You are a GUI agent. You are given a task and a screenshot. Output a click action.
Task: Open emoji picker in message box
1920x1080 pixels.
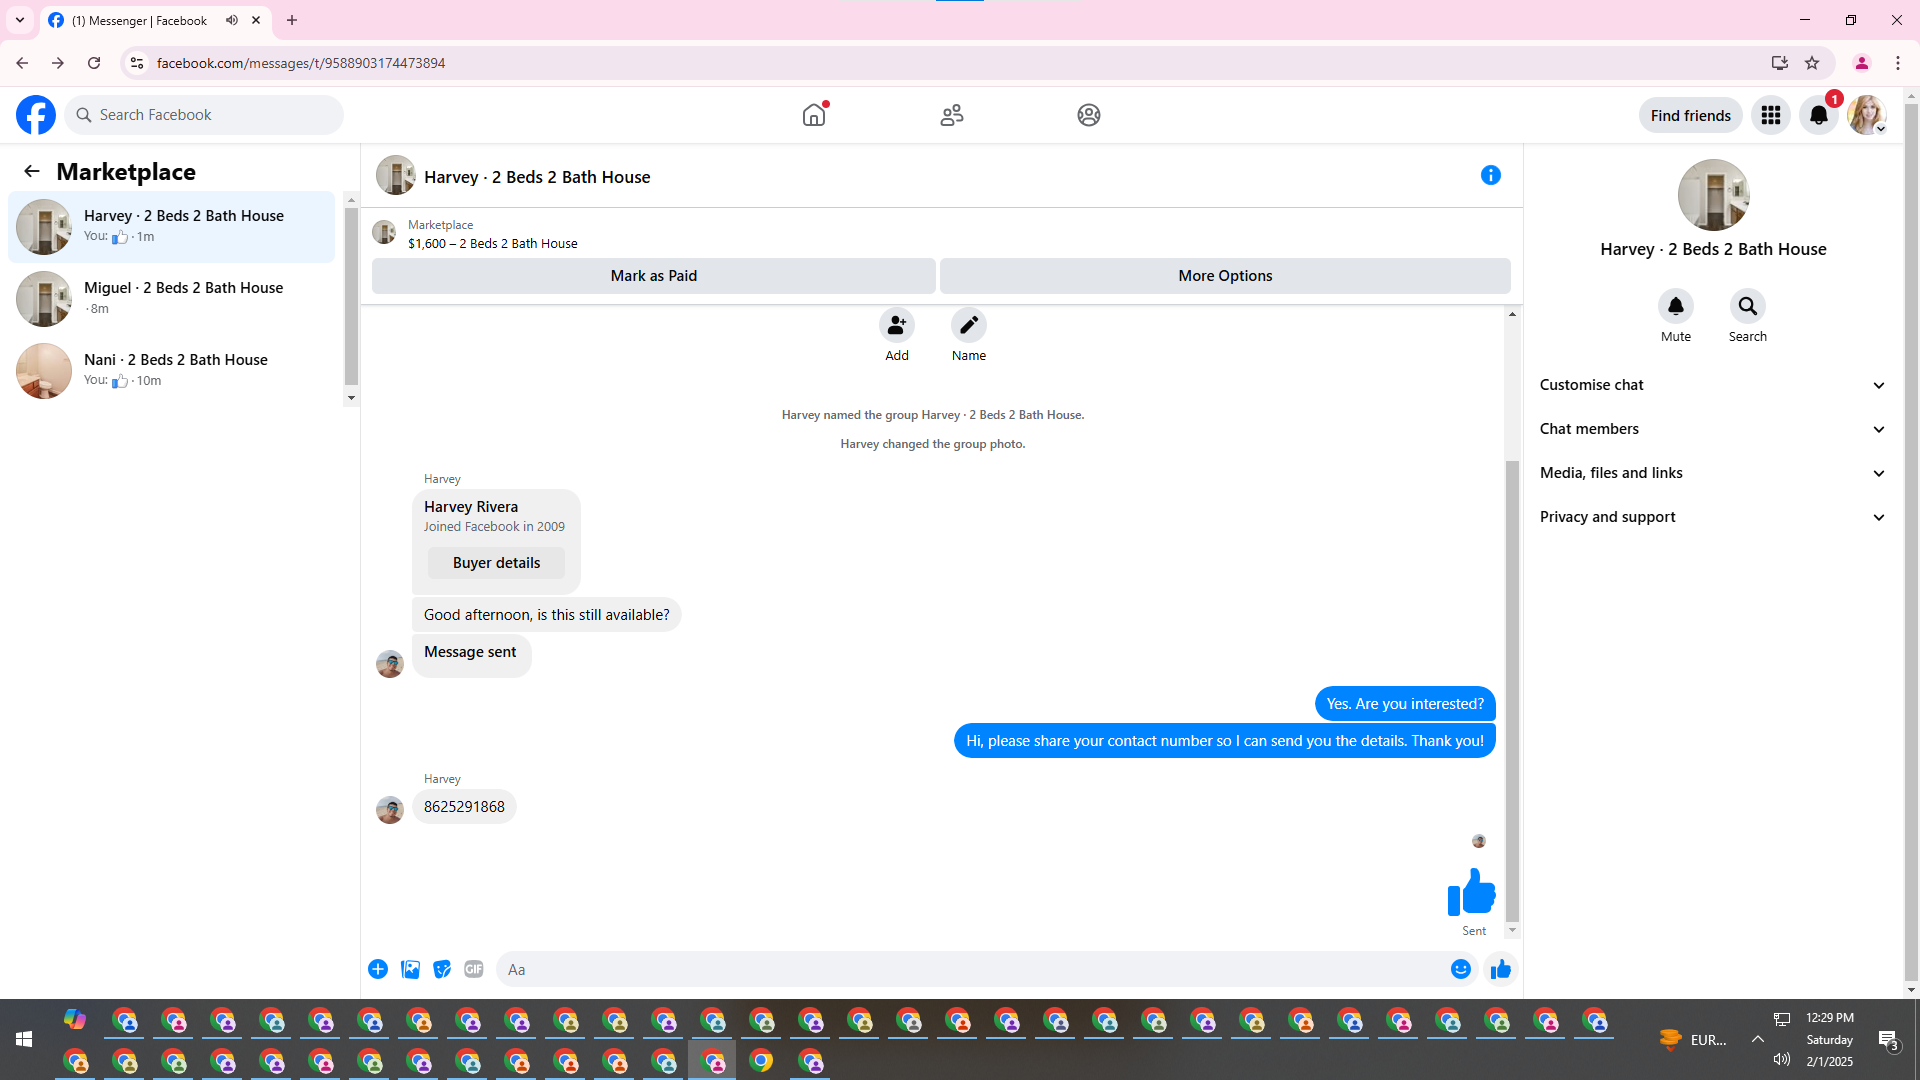pyautogui.click(x=1461, y=969)
